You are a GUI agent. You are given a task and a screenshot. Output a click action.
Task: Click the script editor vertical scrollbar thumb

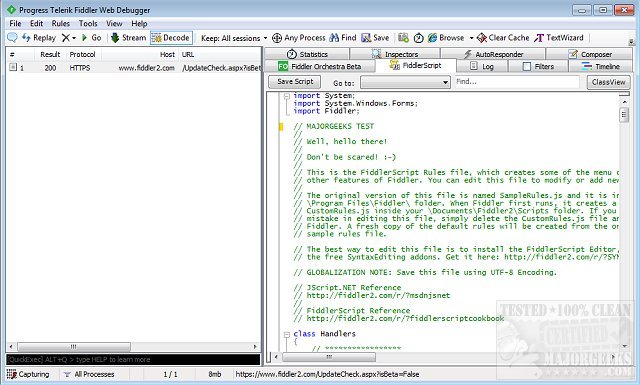click(624, 115)
